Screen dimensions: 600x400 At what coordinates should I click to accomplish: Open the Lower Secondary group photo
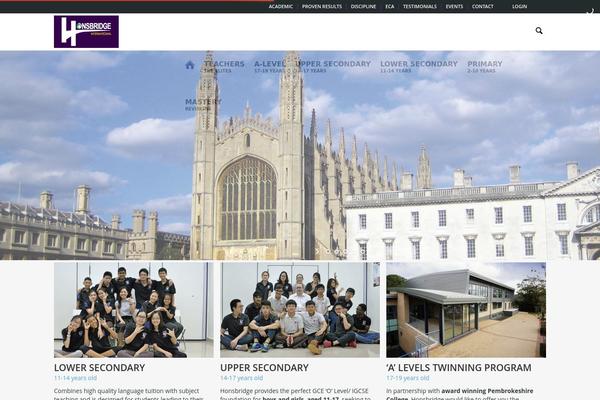point(134,310)
